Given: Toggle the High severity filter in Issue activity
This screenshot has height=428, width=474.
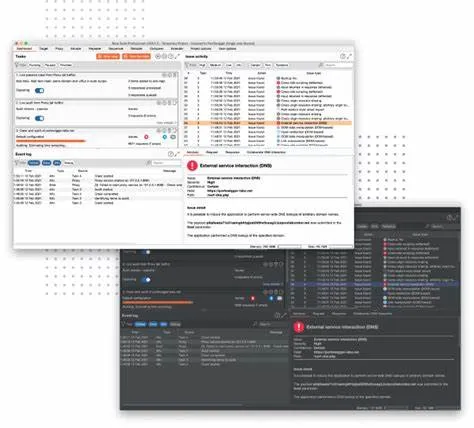Looking at the screenshot, I should pos(202,65).
